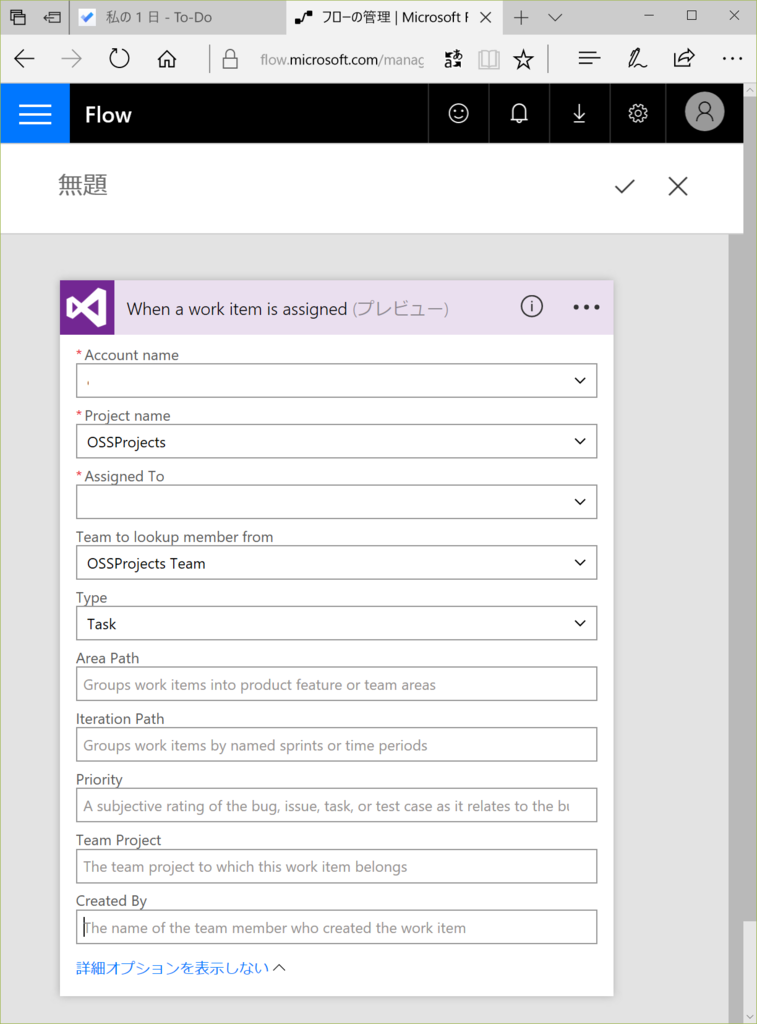Image resolution: width=757 pixels, height=1024 pixels.
Task: Discard the flow with the X icon
Action: point(678,186)
